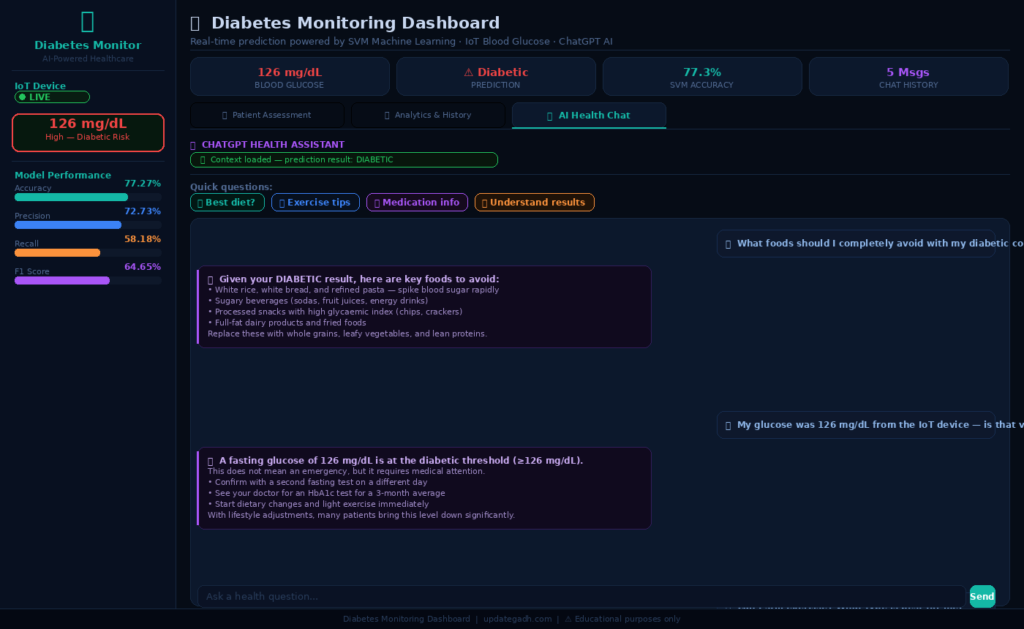Click the Exercise tips quick question
Image resolution: width=1024 pixels, height=629 pixels.
tap(315, 202)
